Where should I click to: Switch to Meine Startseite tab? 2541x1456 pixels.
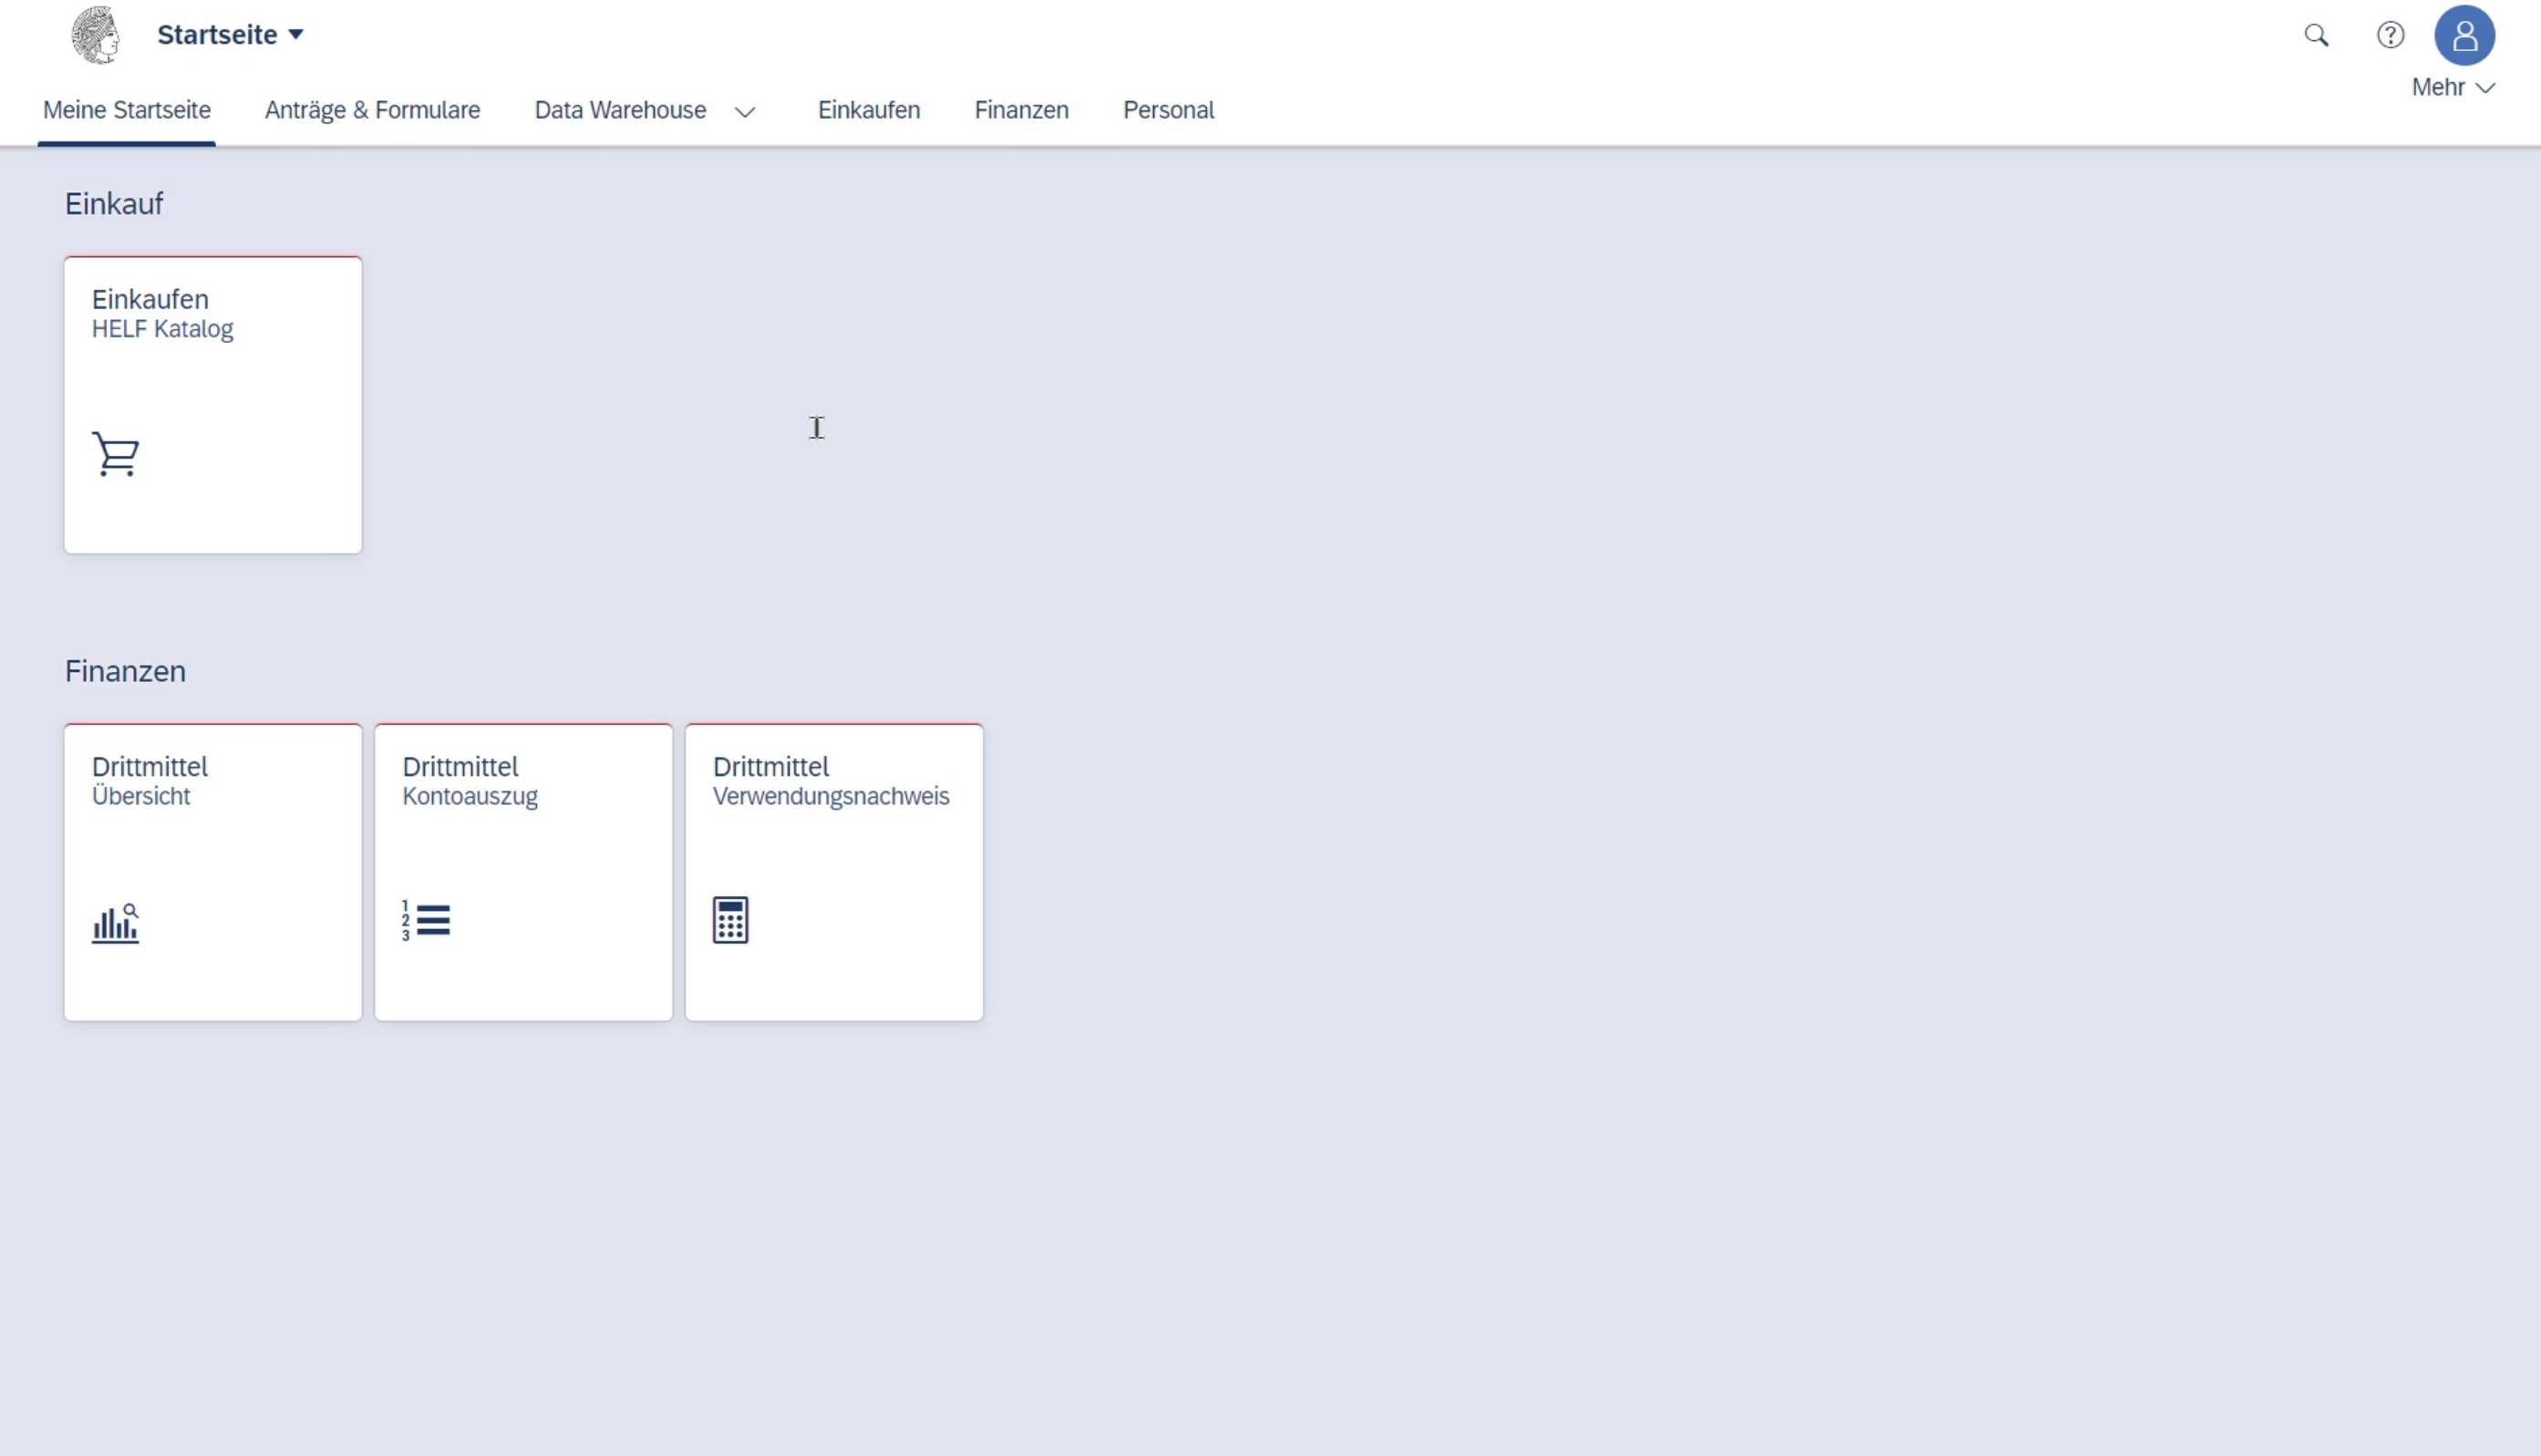point(127,110)
